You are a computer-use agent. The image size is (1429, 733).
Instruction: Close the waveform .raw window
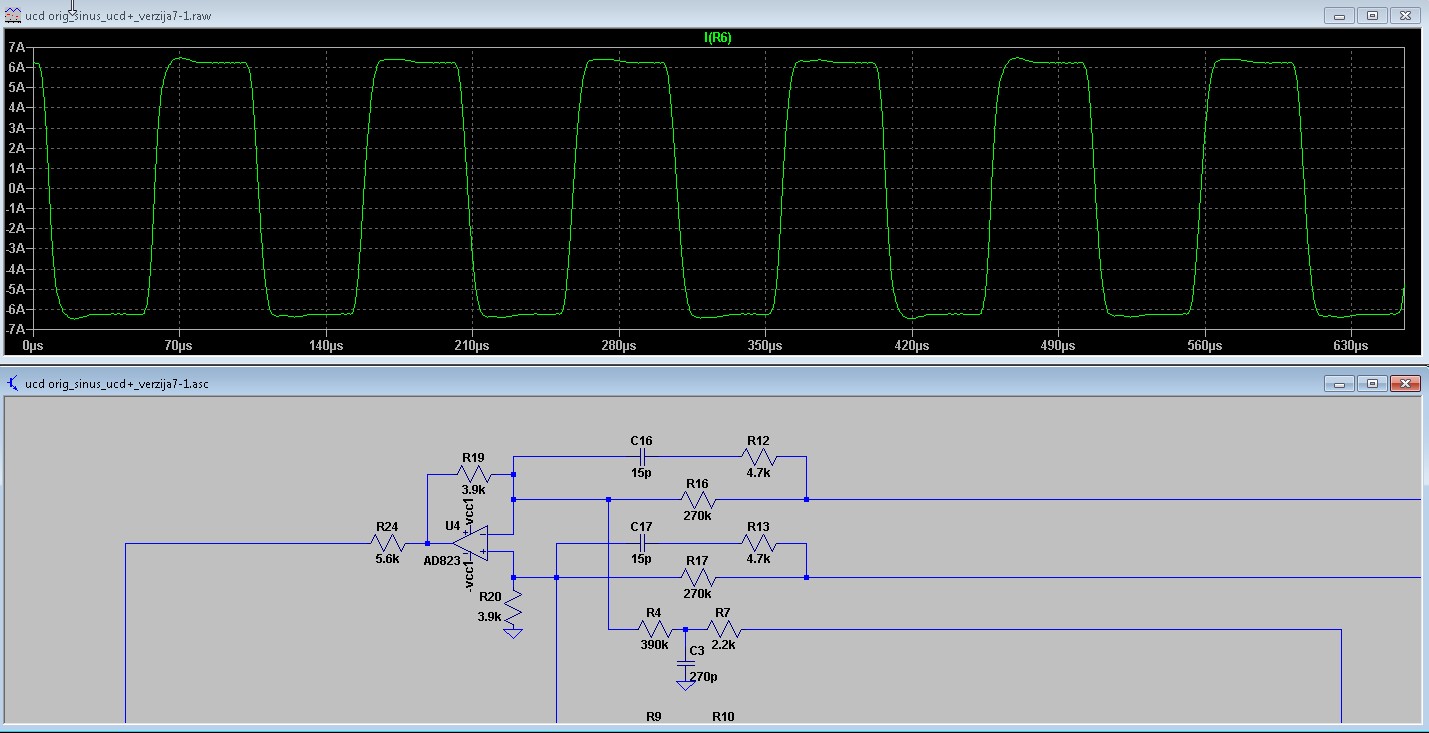(1405, 15)
